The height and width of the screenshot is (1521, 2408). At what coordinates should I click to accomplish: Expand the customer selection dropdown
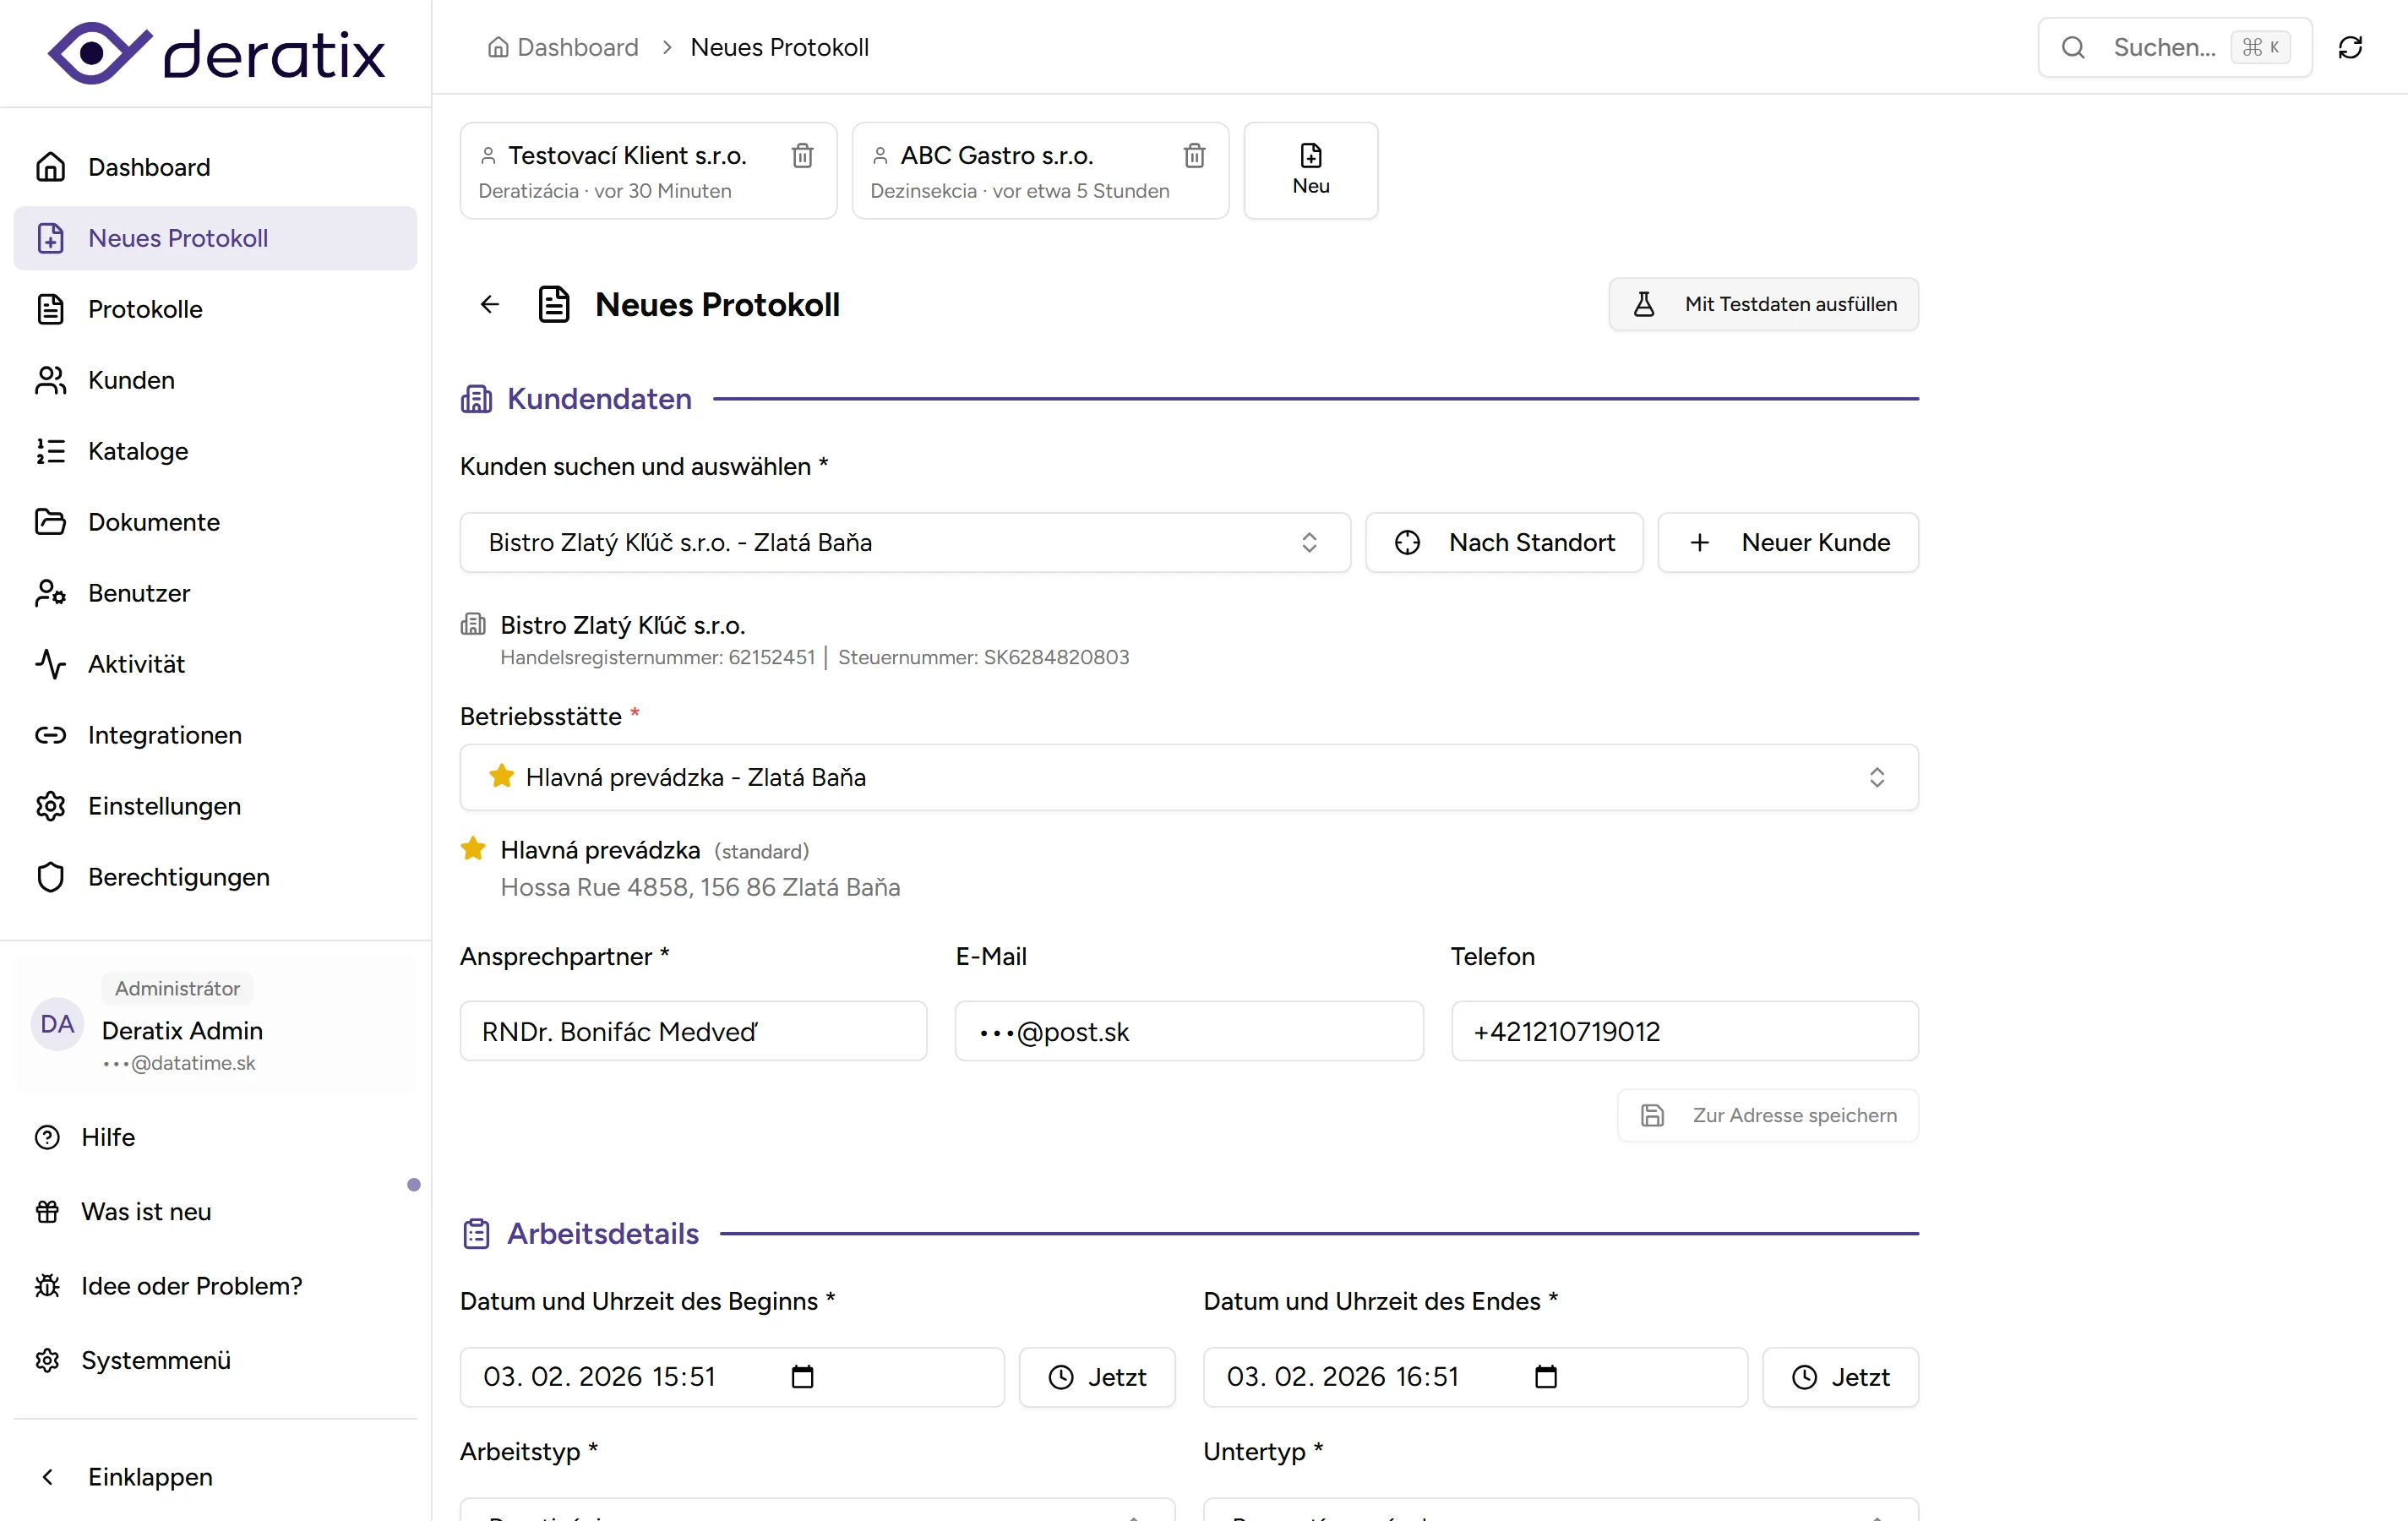coord(904,542)
